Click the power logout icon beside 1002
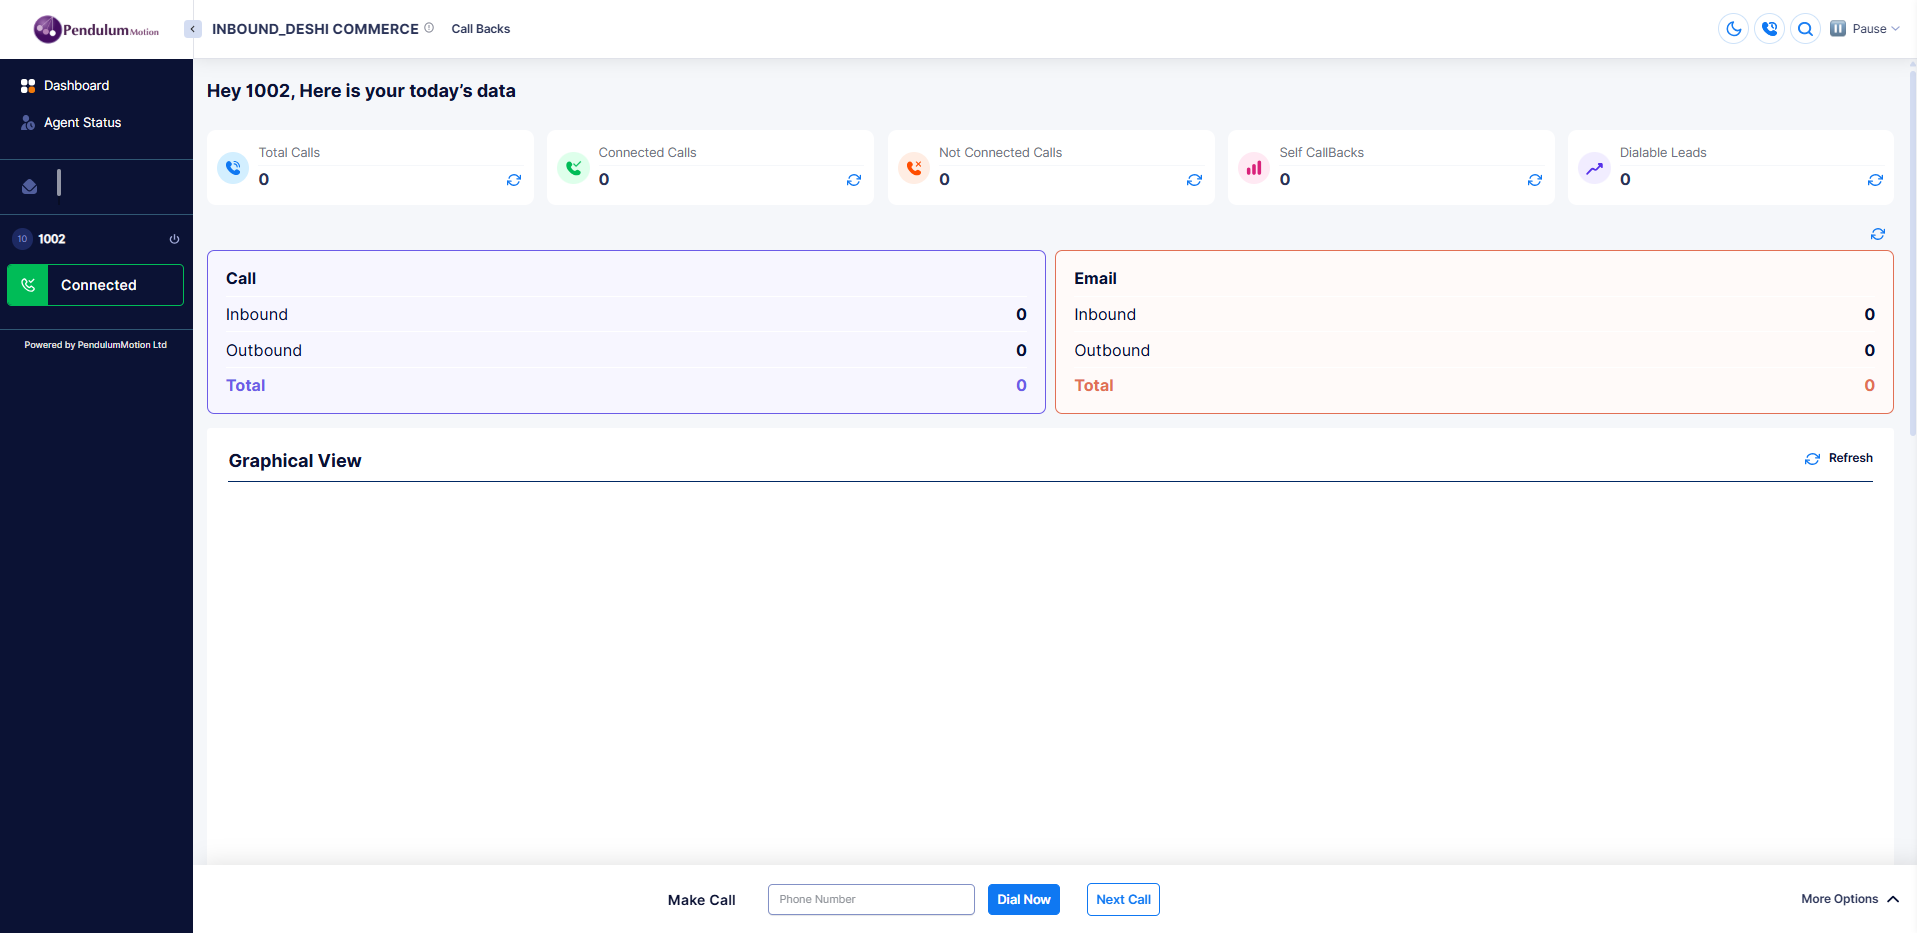The width and height of the screenshot is (1917, 933). click(174, 239)
